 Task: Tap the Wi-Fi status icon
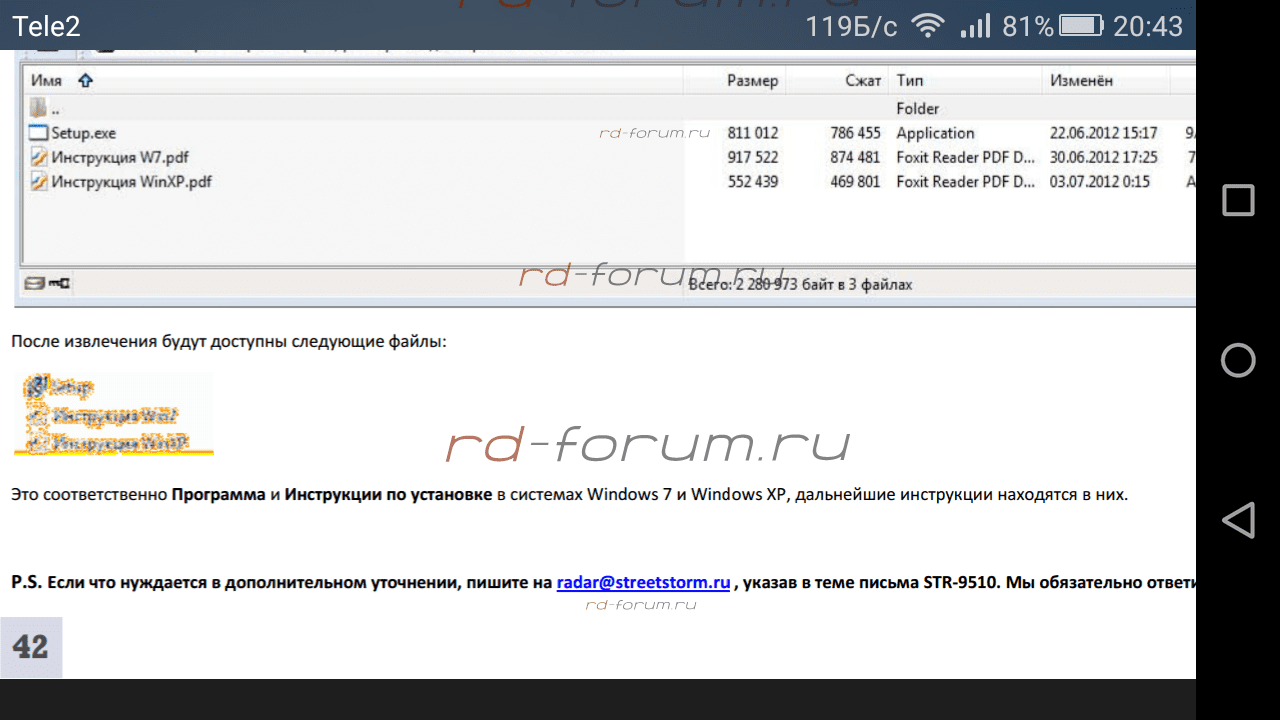[x=929, y=26]
